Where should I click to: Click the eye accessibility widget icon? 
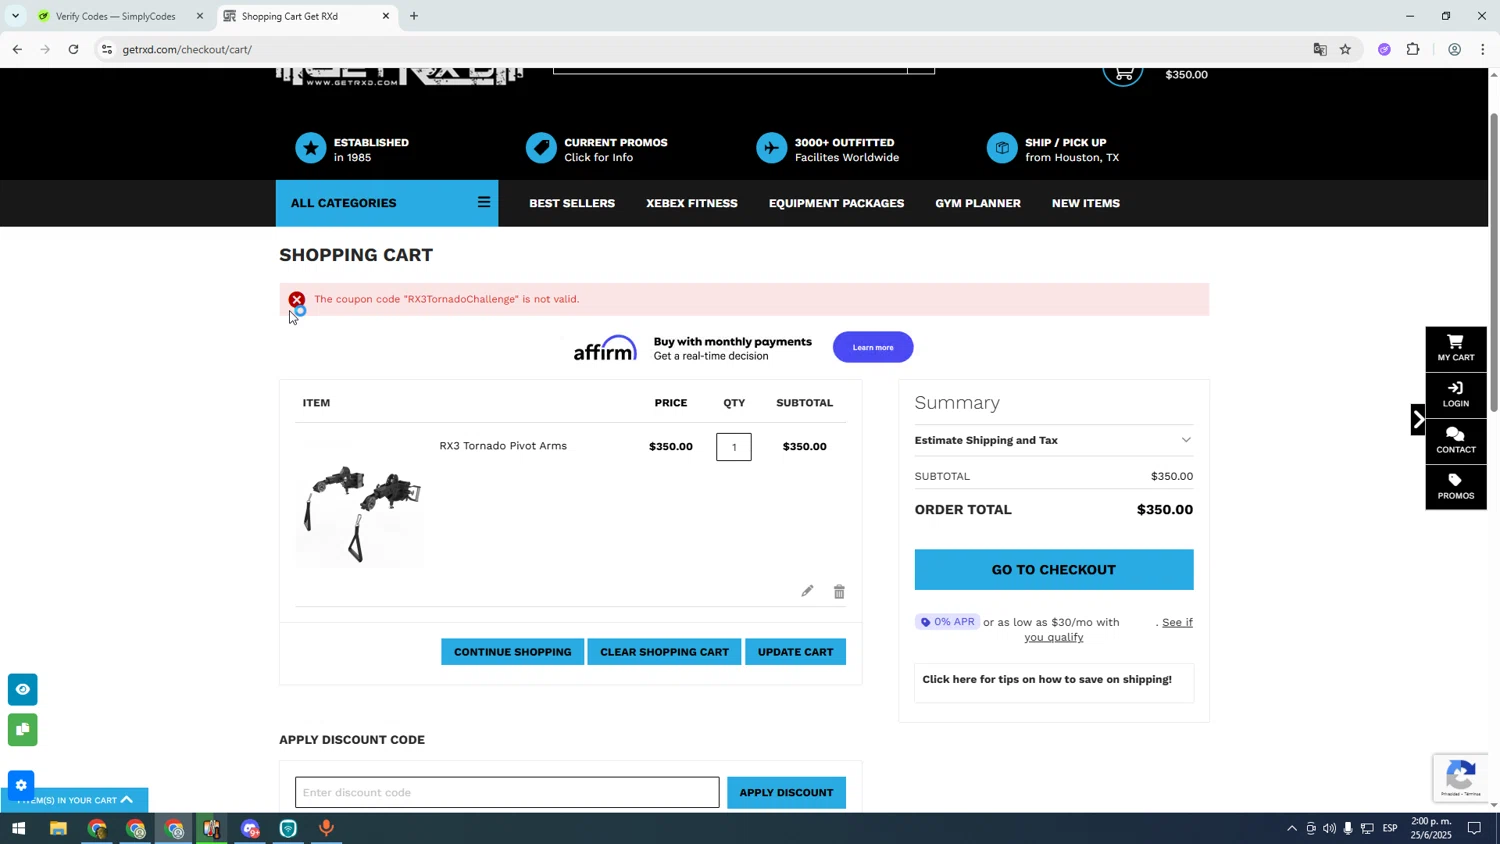point(22,689)
